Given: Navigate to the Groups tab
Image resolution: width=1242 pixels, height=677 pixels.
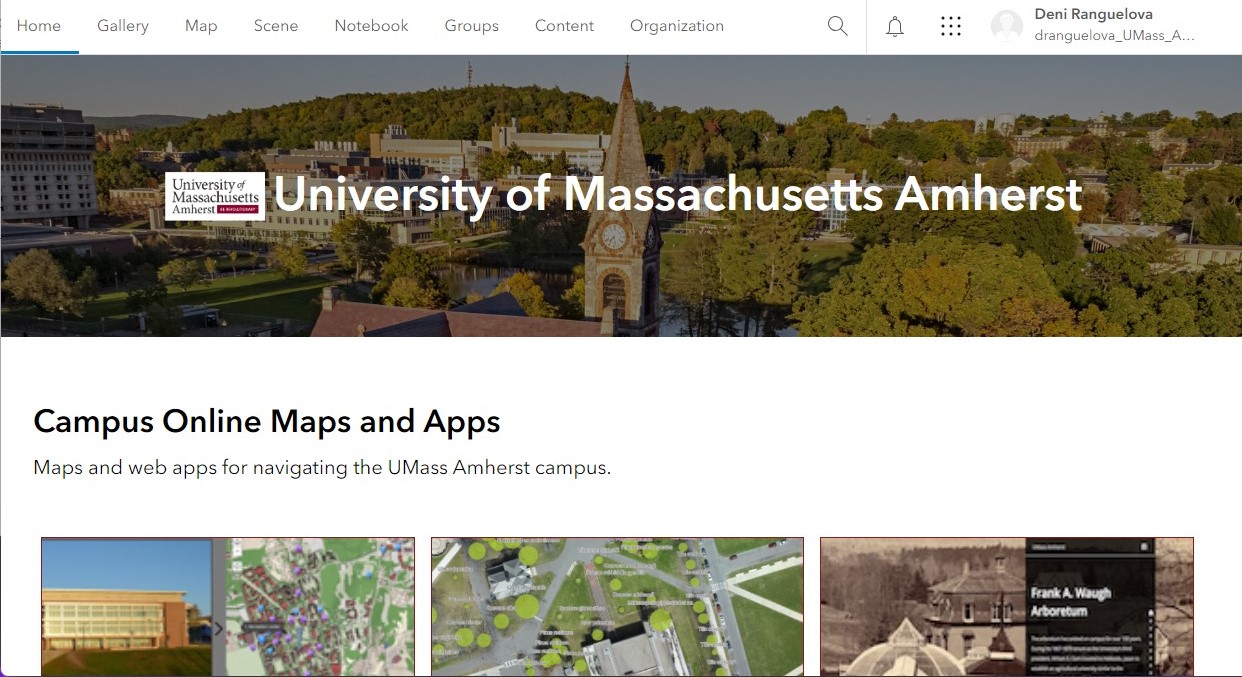Looking at the screenshot, I should tap(472, 26).
